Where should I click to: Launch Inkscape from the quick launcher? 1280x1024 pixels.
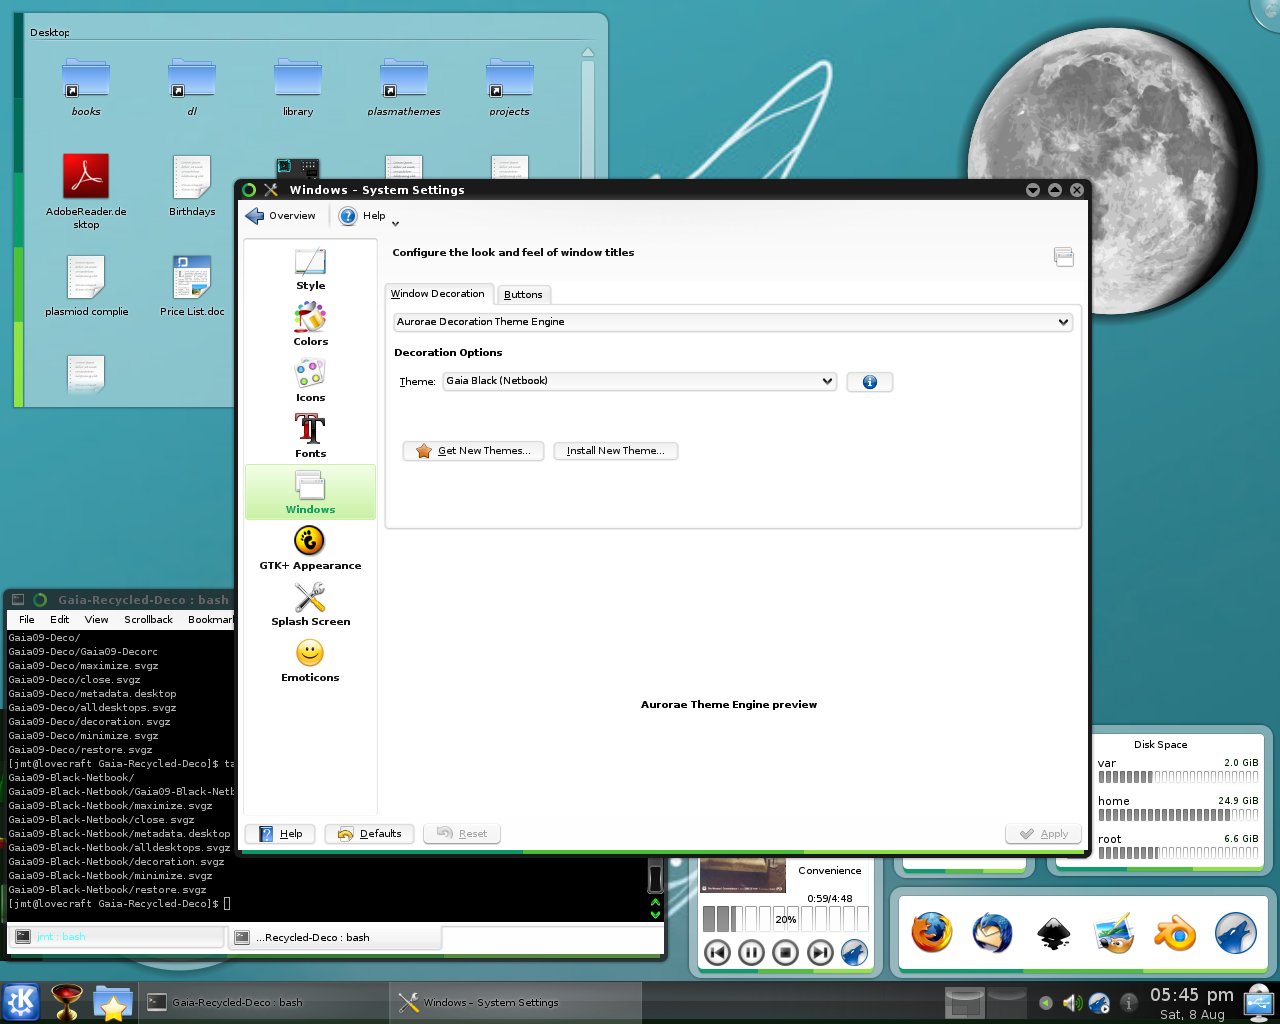(x=1053, y=934)
